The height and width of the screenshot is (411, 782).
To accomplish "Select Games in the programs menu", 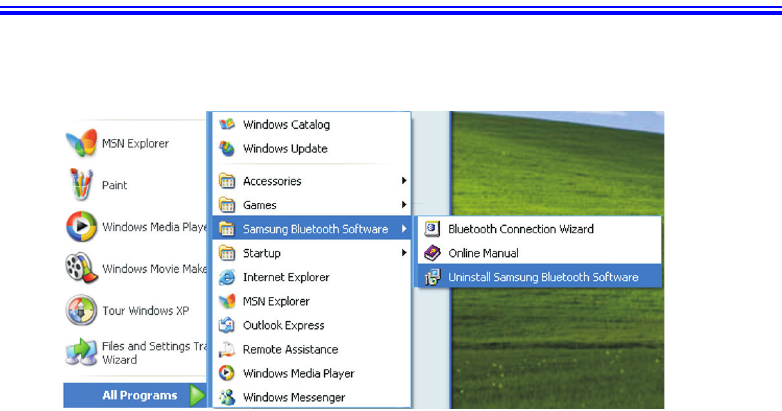I will click(312, 205).
